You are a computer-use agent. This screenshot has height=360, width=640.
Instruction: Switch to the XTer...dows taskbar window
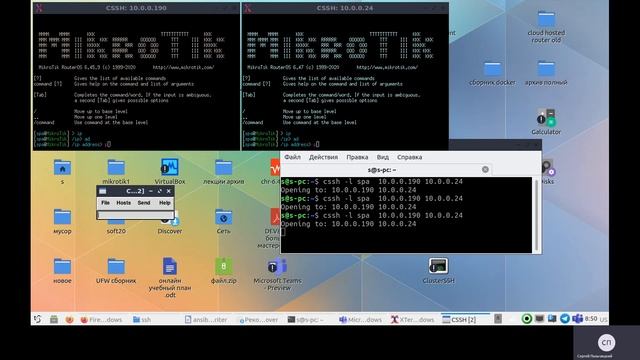pyautogui.click(x=412, y=320)
